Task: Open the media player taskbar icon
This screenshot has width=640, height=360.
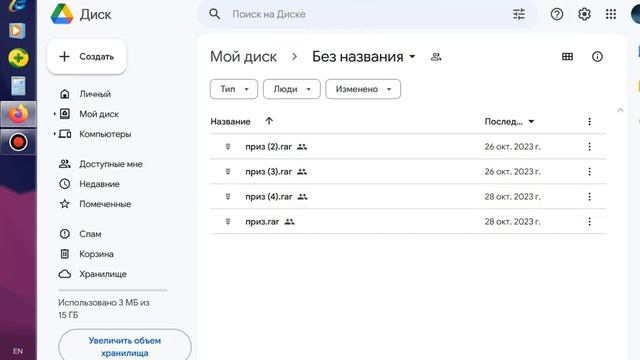Action: (17, 31)
